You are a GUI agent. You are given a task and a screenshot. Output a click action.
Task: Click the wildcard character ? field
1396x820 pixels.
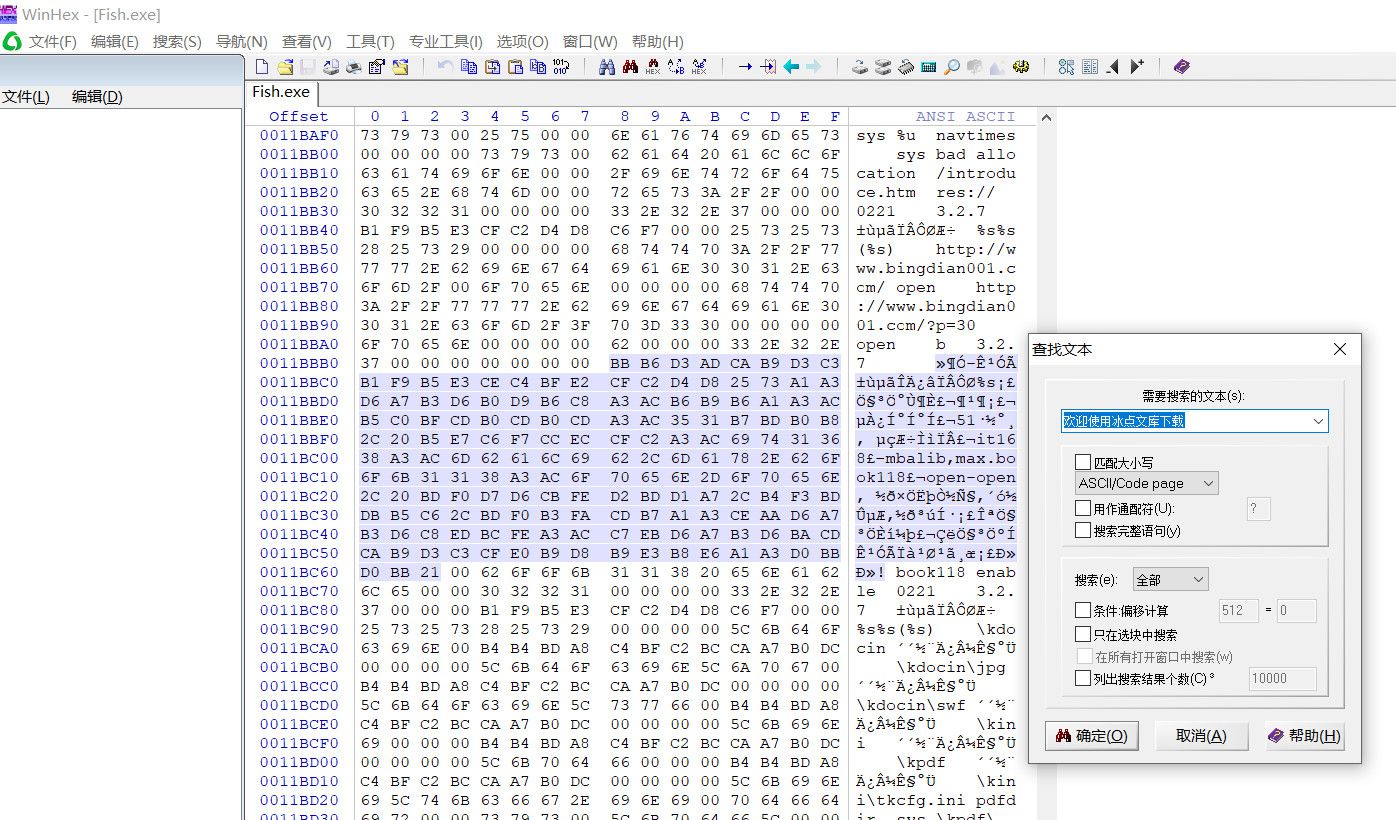1258,509
